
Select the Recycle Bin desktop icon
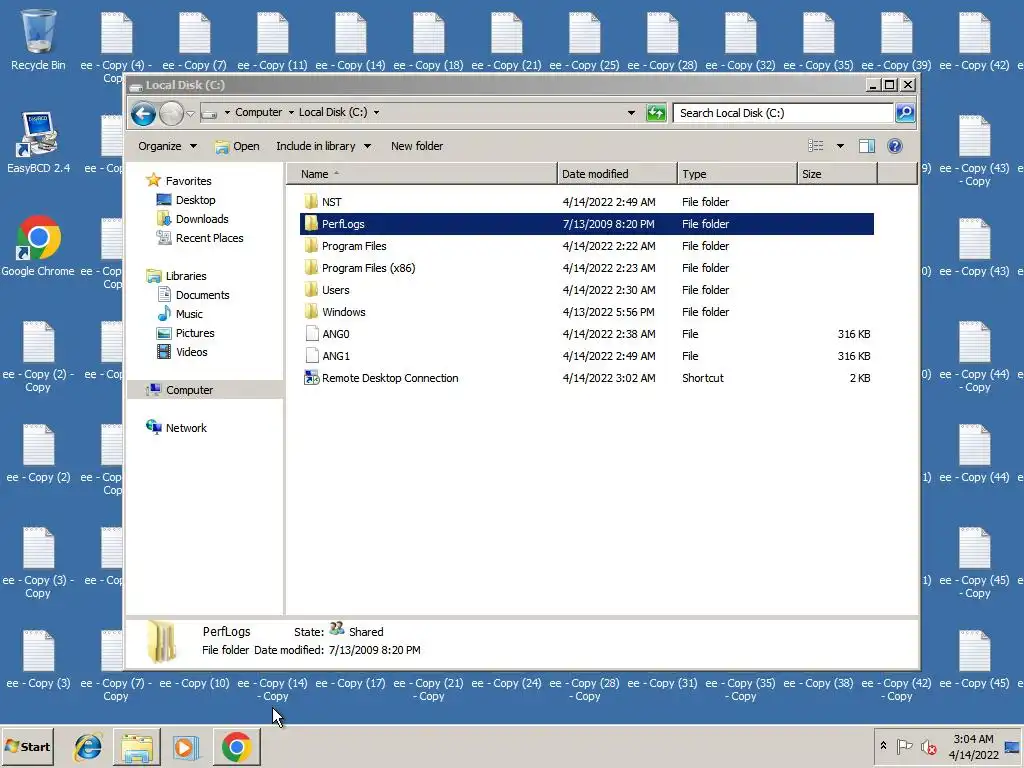pos(38,40)
